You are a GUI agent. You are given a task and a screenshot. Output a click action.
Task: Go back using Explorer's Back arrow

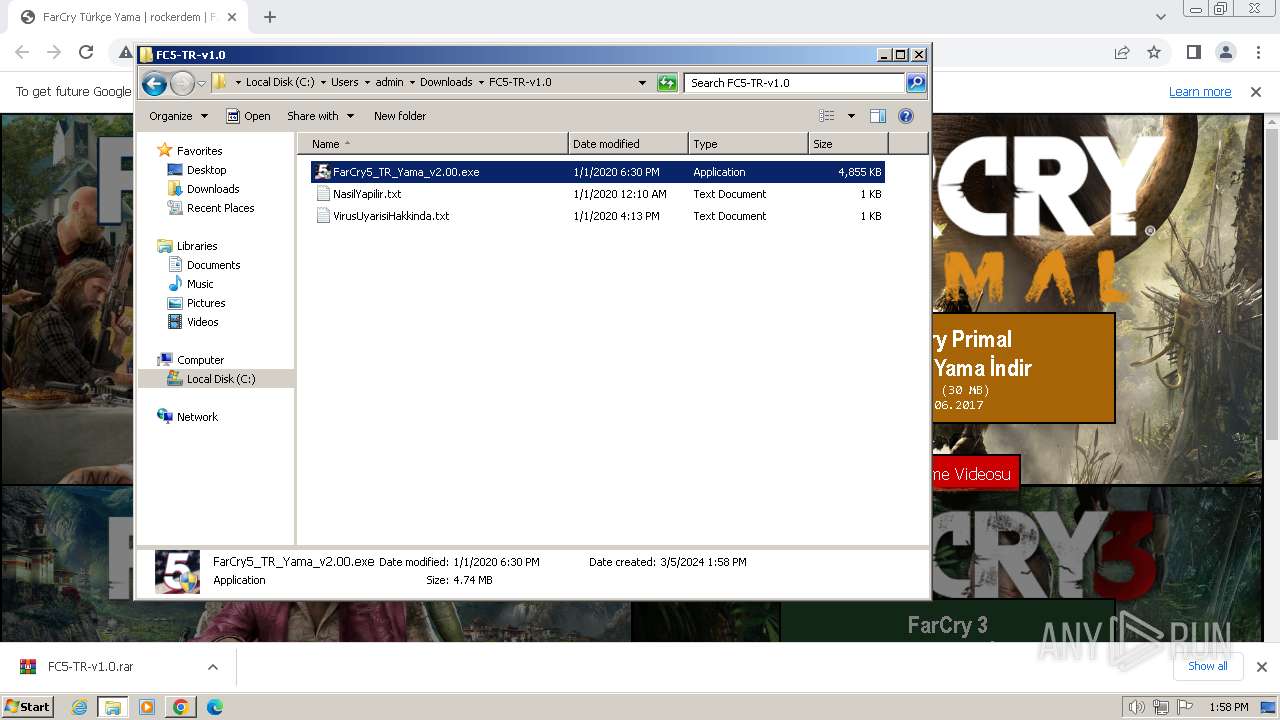(154, 83)
